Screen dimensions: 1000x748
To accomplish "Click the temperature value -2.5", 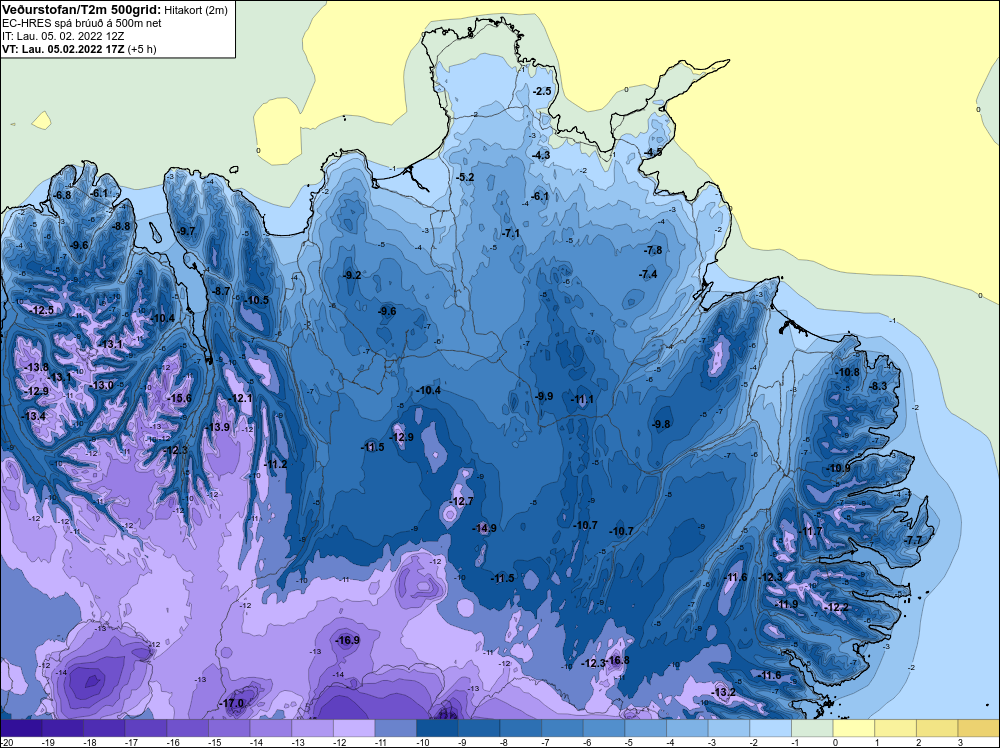I will [541, 91].
